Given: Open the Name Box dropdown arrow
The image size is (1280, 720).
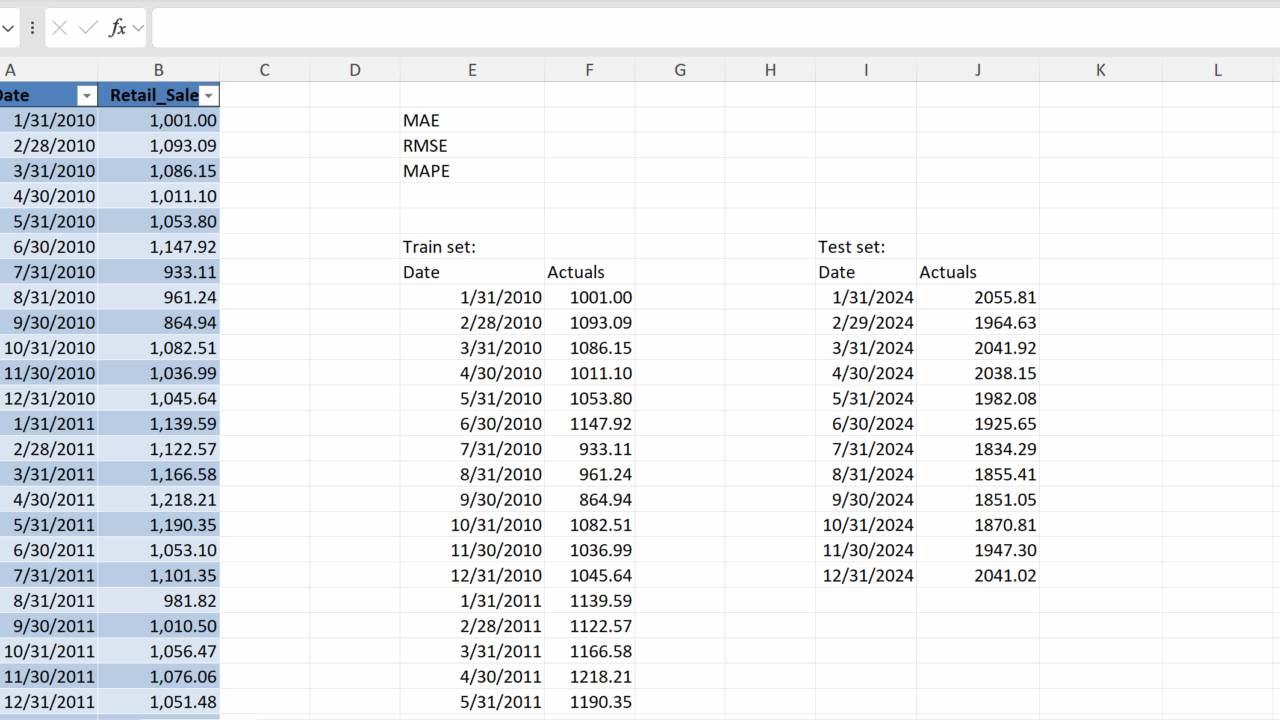Looking at the screenshot, I should click(8, 28).
